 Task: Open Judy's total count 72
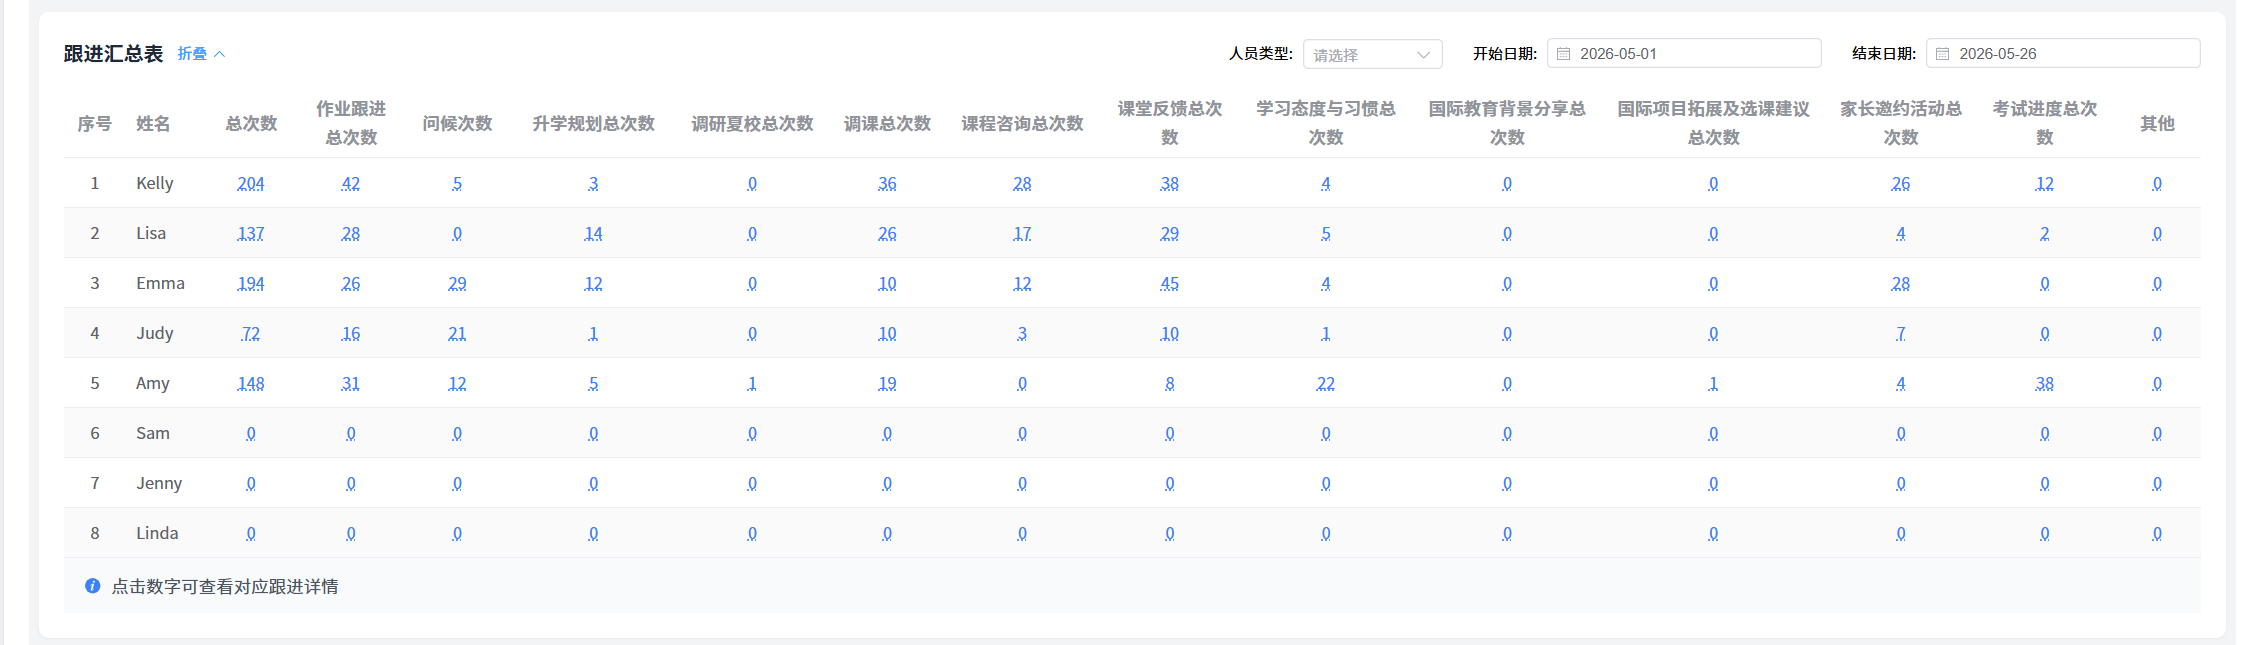click(x=251, y=334)
